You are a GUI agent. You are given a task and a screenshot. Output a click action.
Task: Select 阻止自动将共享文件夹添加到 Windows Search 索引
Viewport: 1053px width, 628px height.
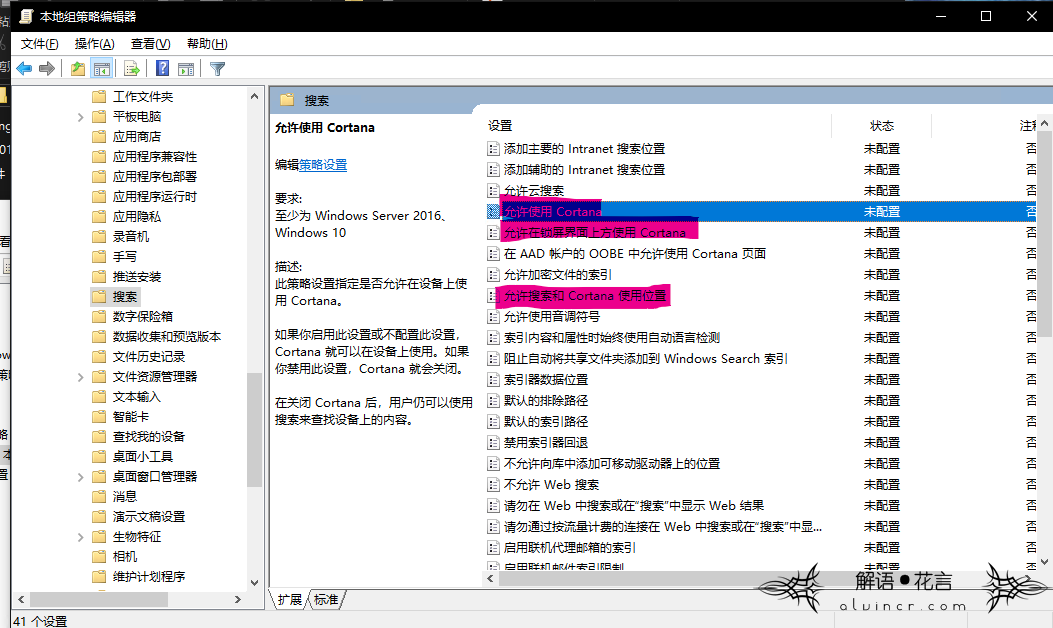(645, 359)
